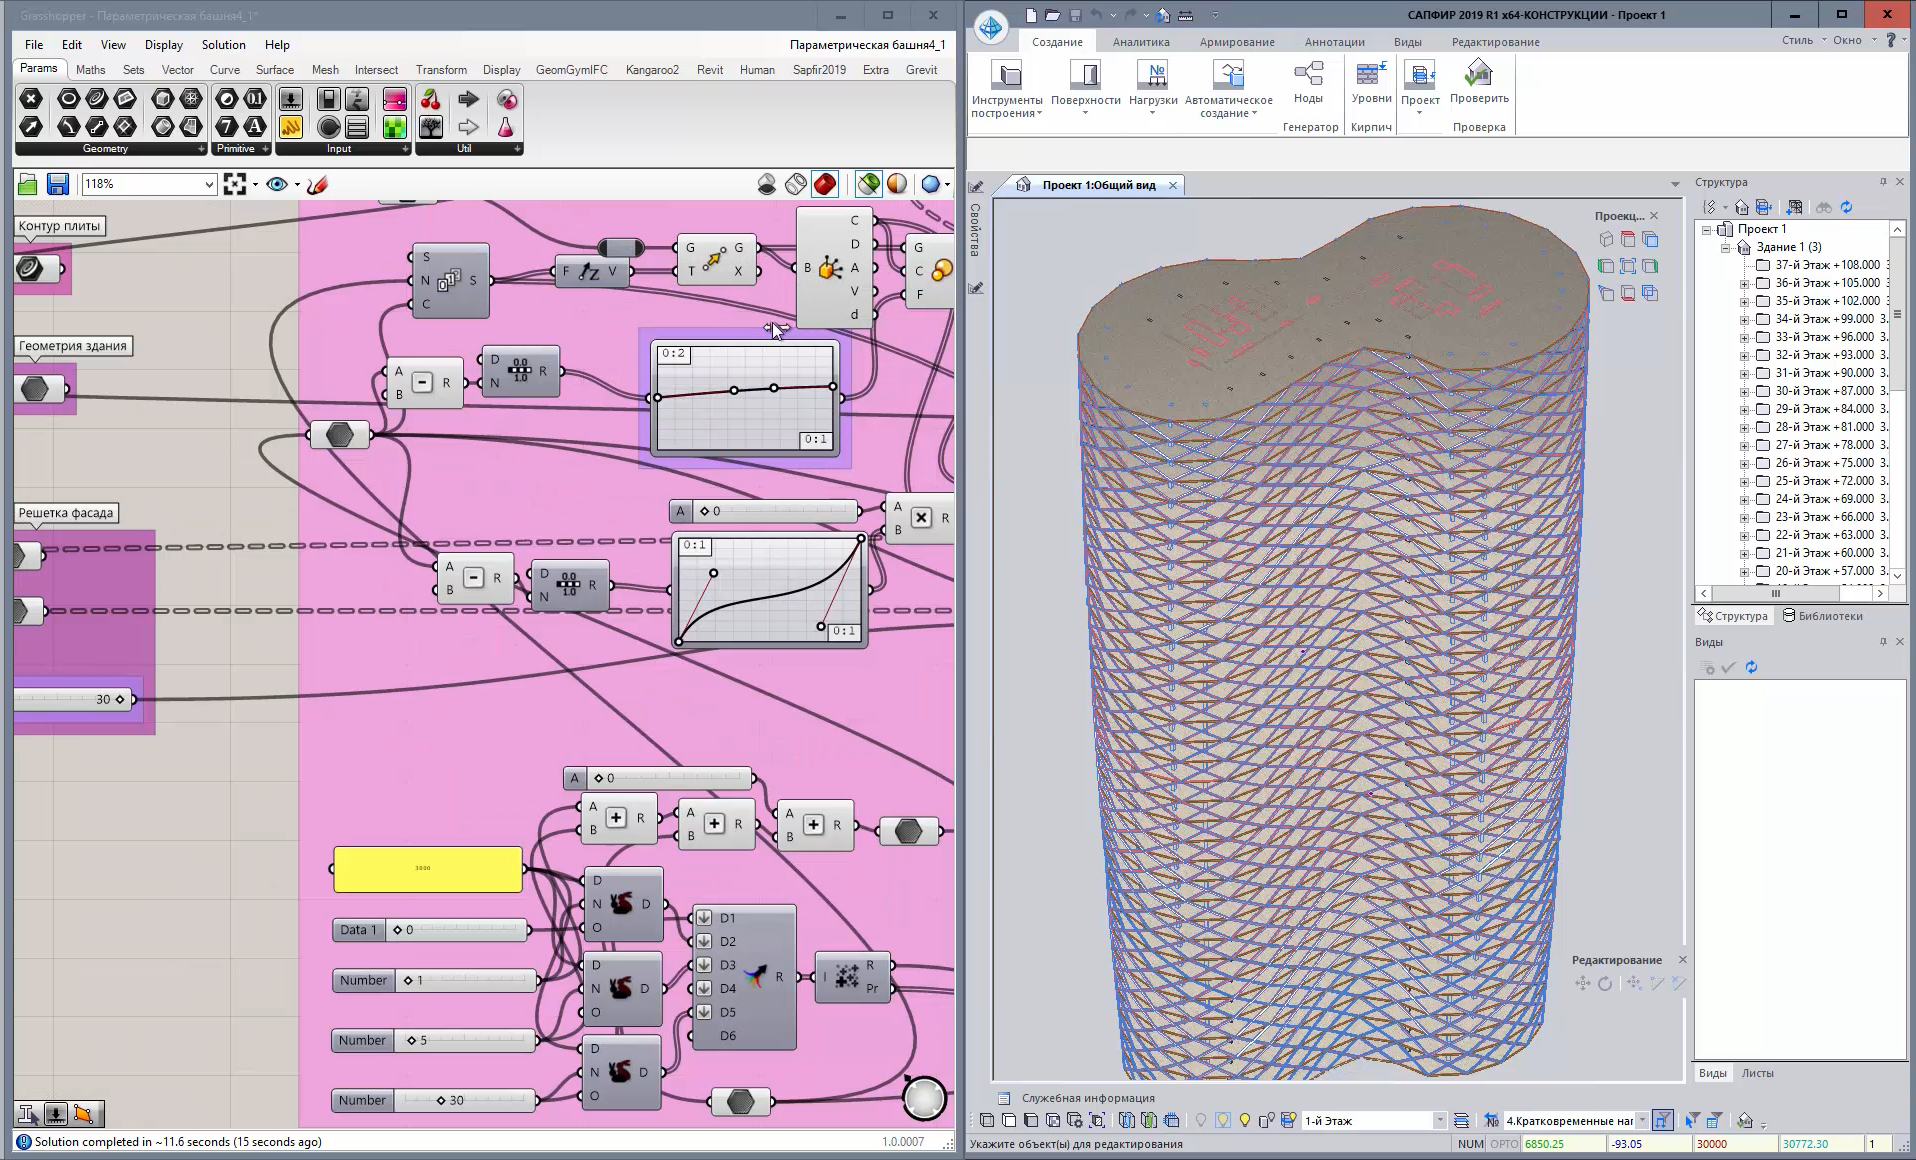Toggle the highlighted filter button in bottom toolbar
Image resolution: width=1916 pixels, height=1160 pixels.
(x=1662, y=1121)
